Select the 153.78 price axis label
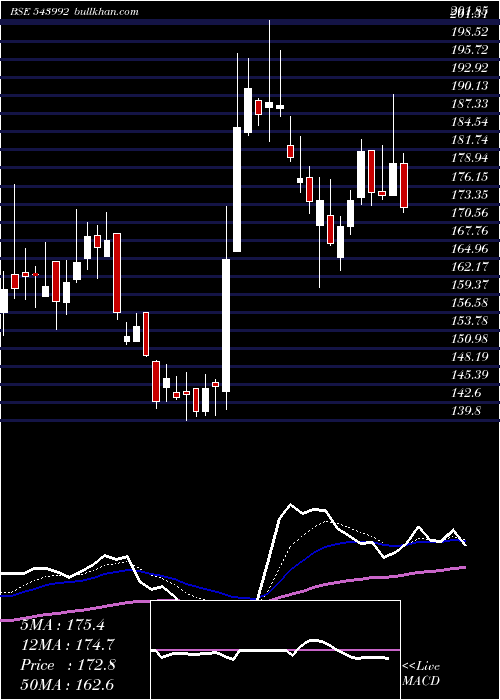The width and height of the screenshot is (500, 700). click(470, 321)
